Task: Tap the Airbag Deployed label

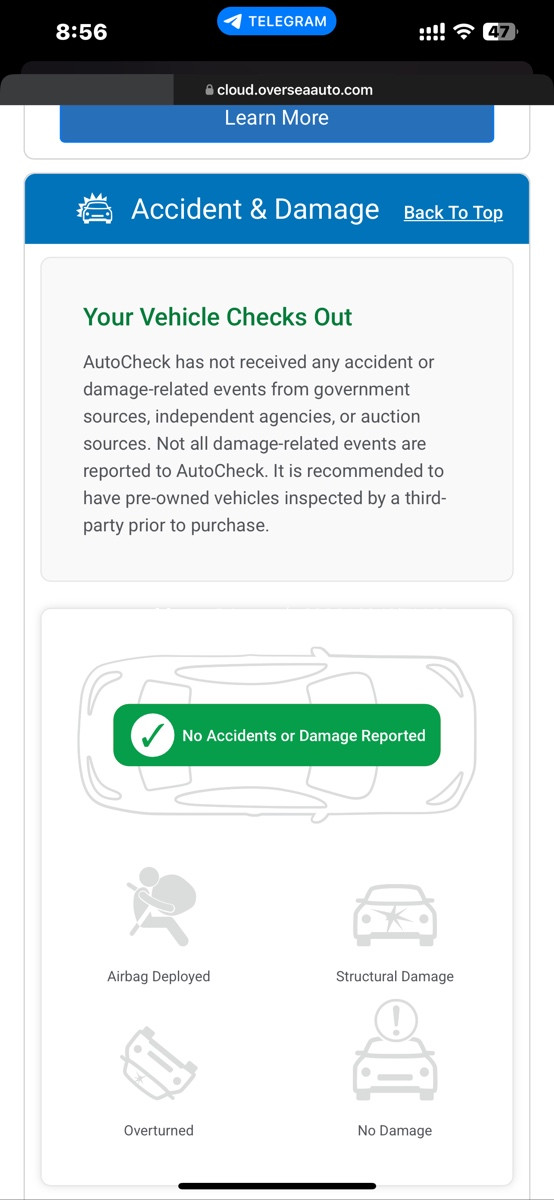Action: [159, 976]
